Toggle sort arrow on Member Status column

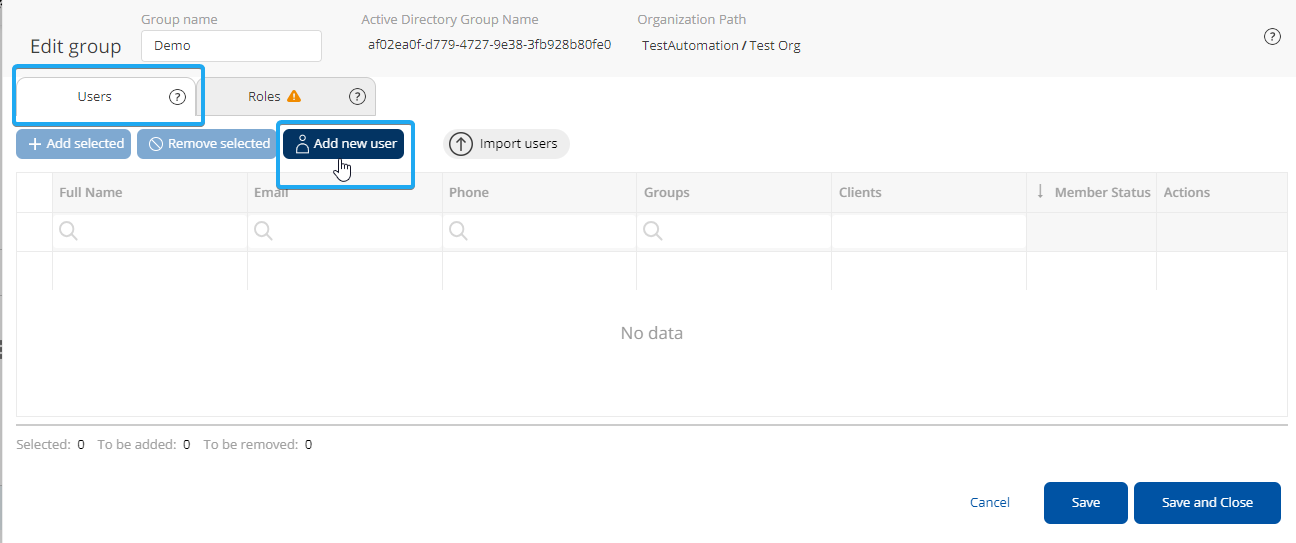1040,191
